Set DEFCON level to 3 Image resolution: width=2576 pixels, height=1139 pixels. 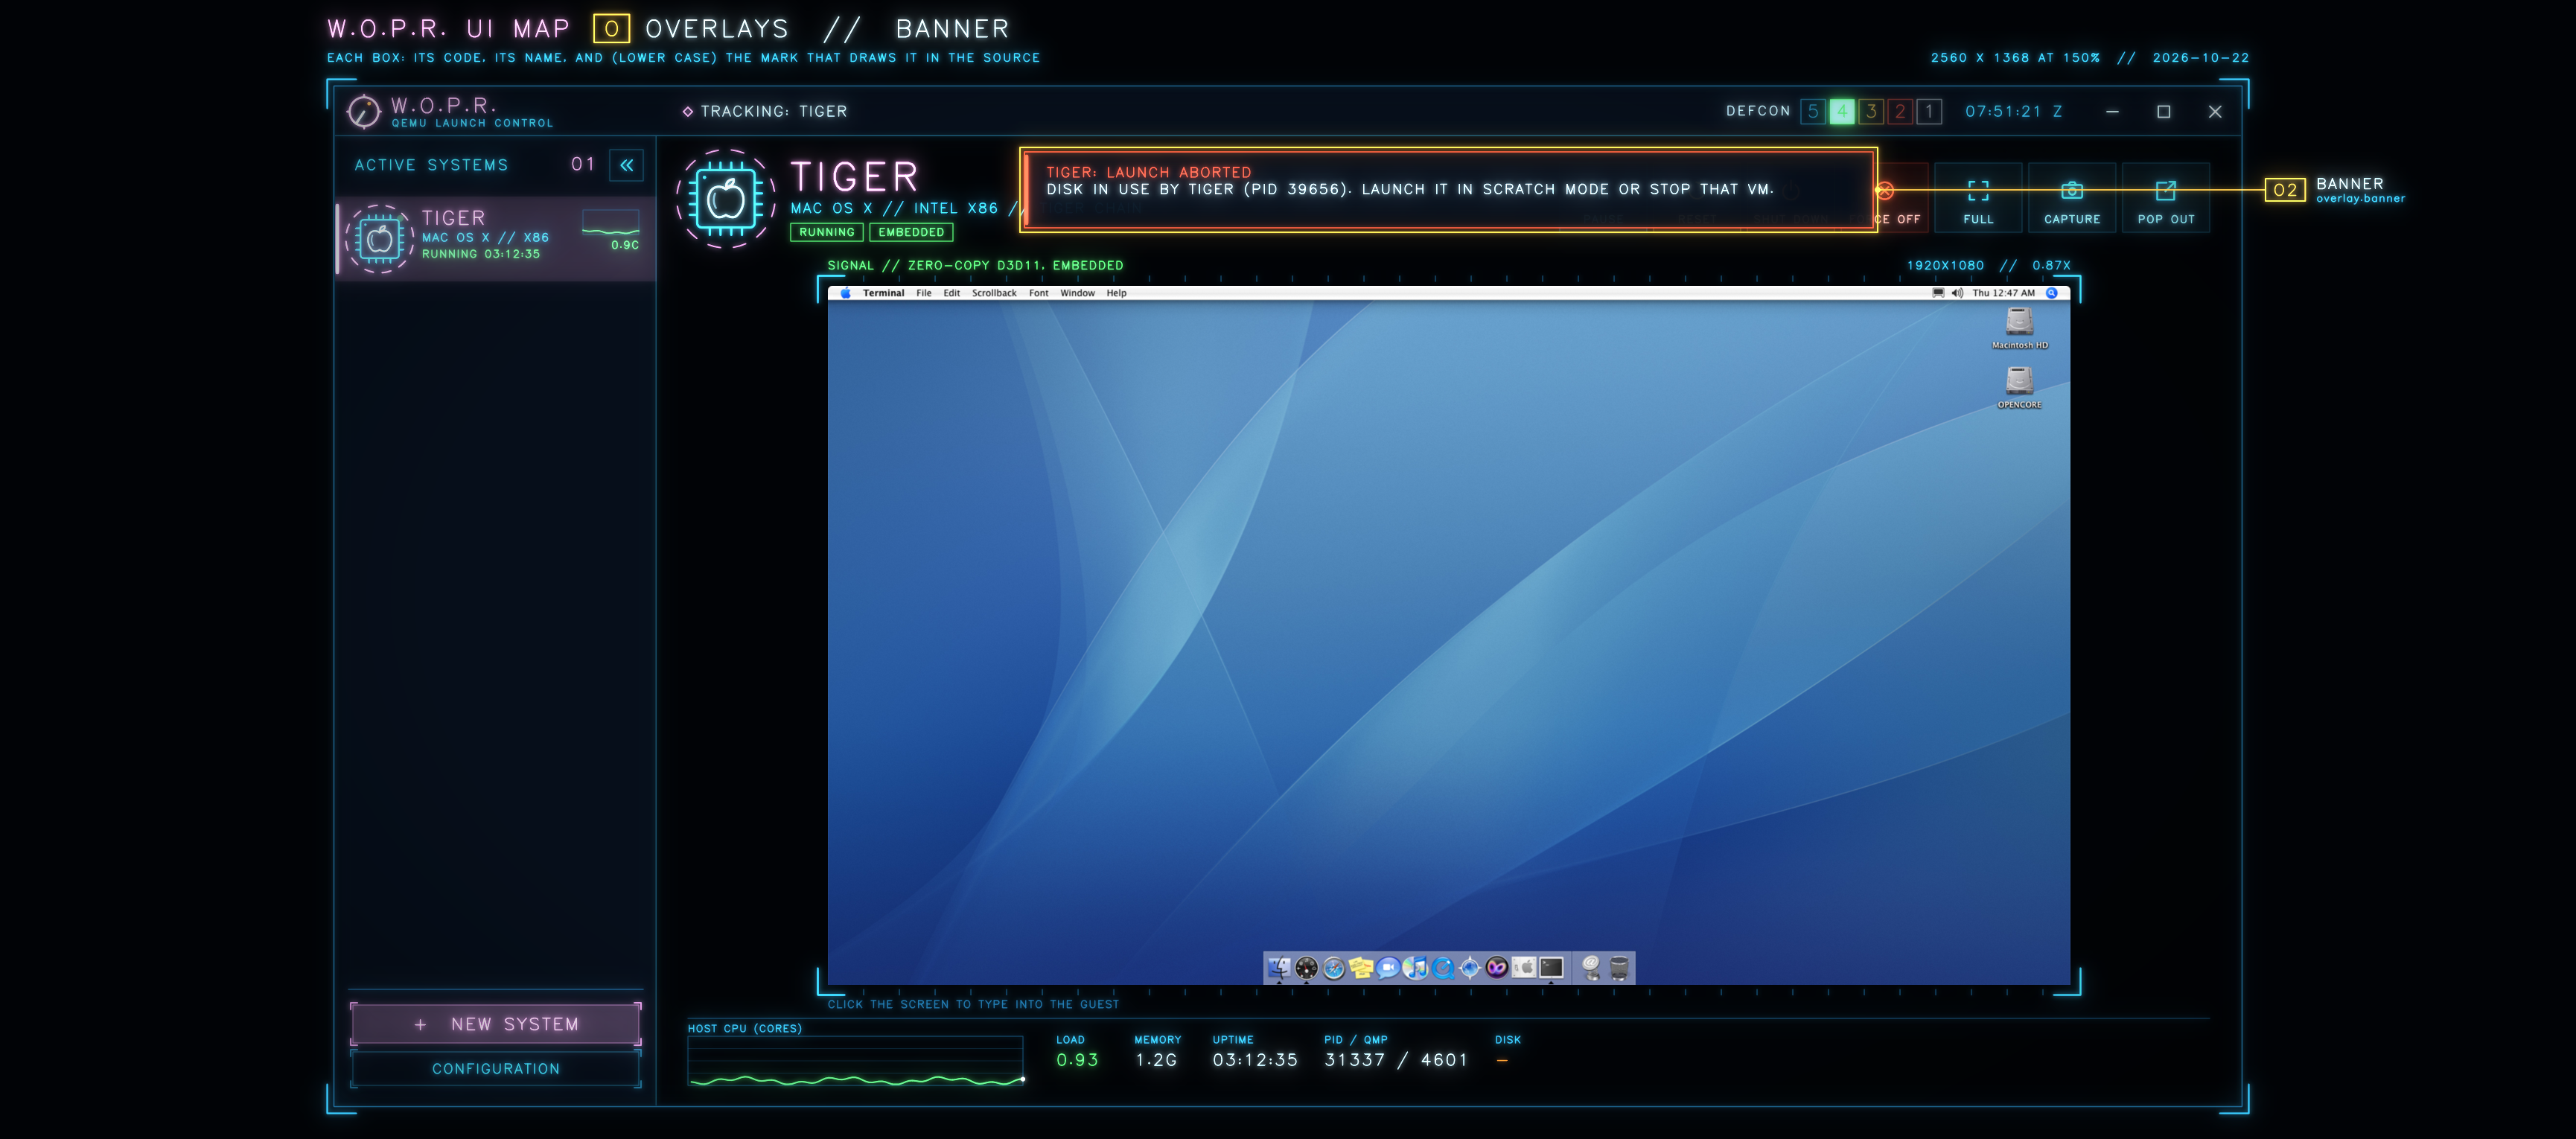click(x=1870, y=111)
